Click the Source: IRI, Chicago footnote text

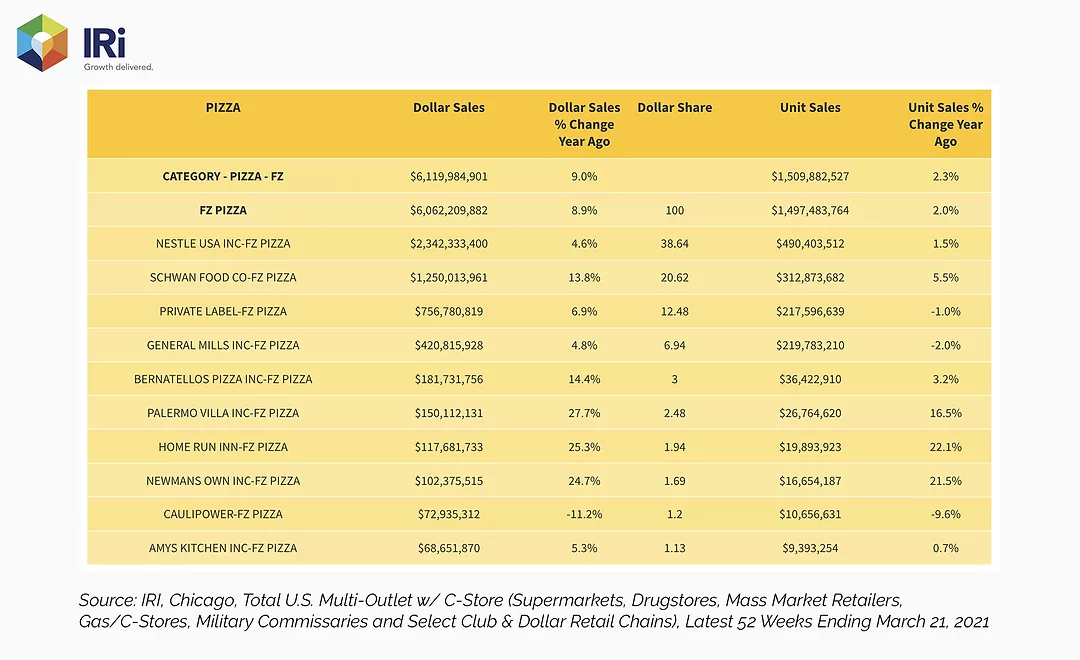534,611
